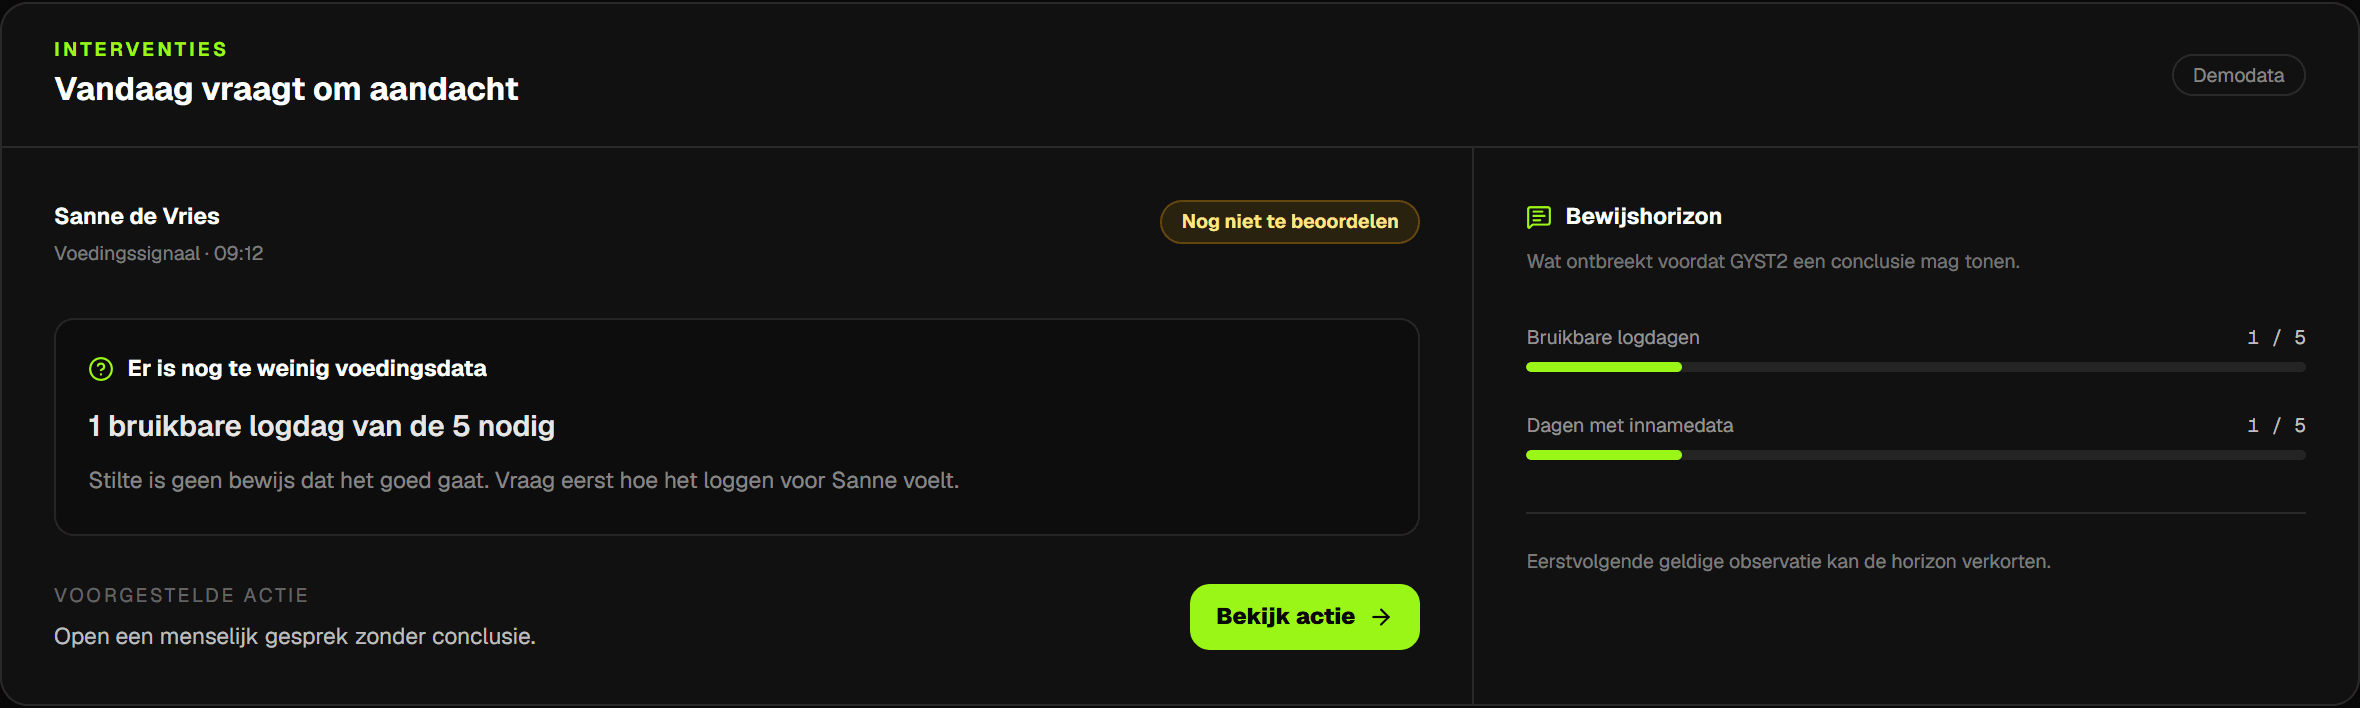This screenshot has width=2360, height=708.
Task: Select the Nog niet te beoordelen status pill
Action: [x=1289, y=222]
